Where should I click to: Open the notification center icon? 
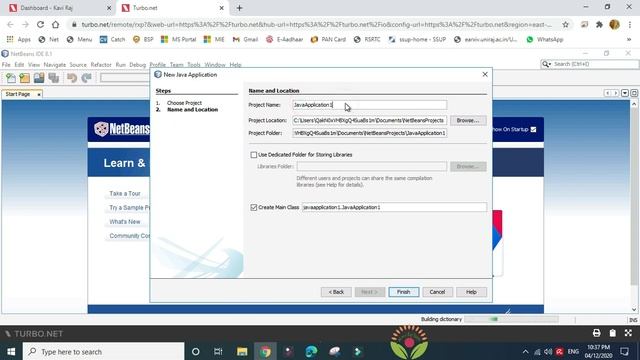[624, 351]
